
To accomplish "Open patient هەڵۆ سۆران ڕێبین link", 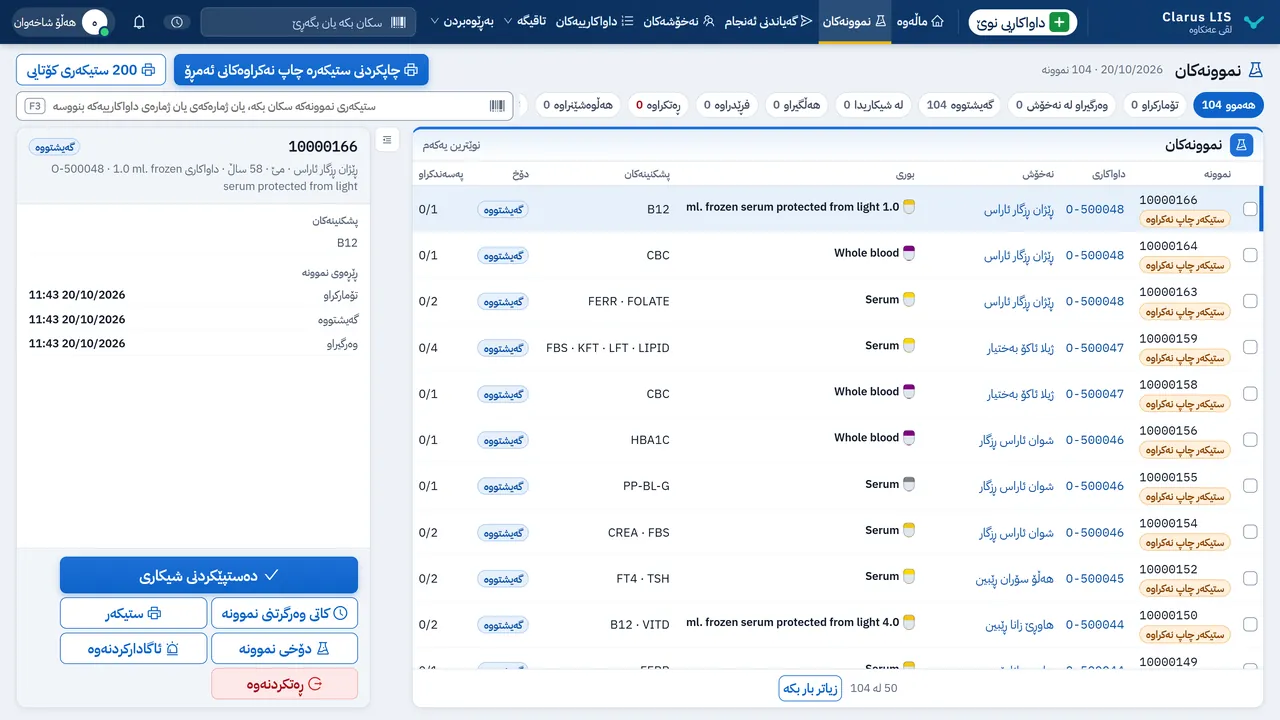I will pyautogui.click(x=1015, y=579).
